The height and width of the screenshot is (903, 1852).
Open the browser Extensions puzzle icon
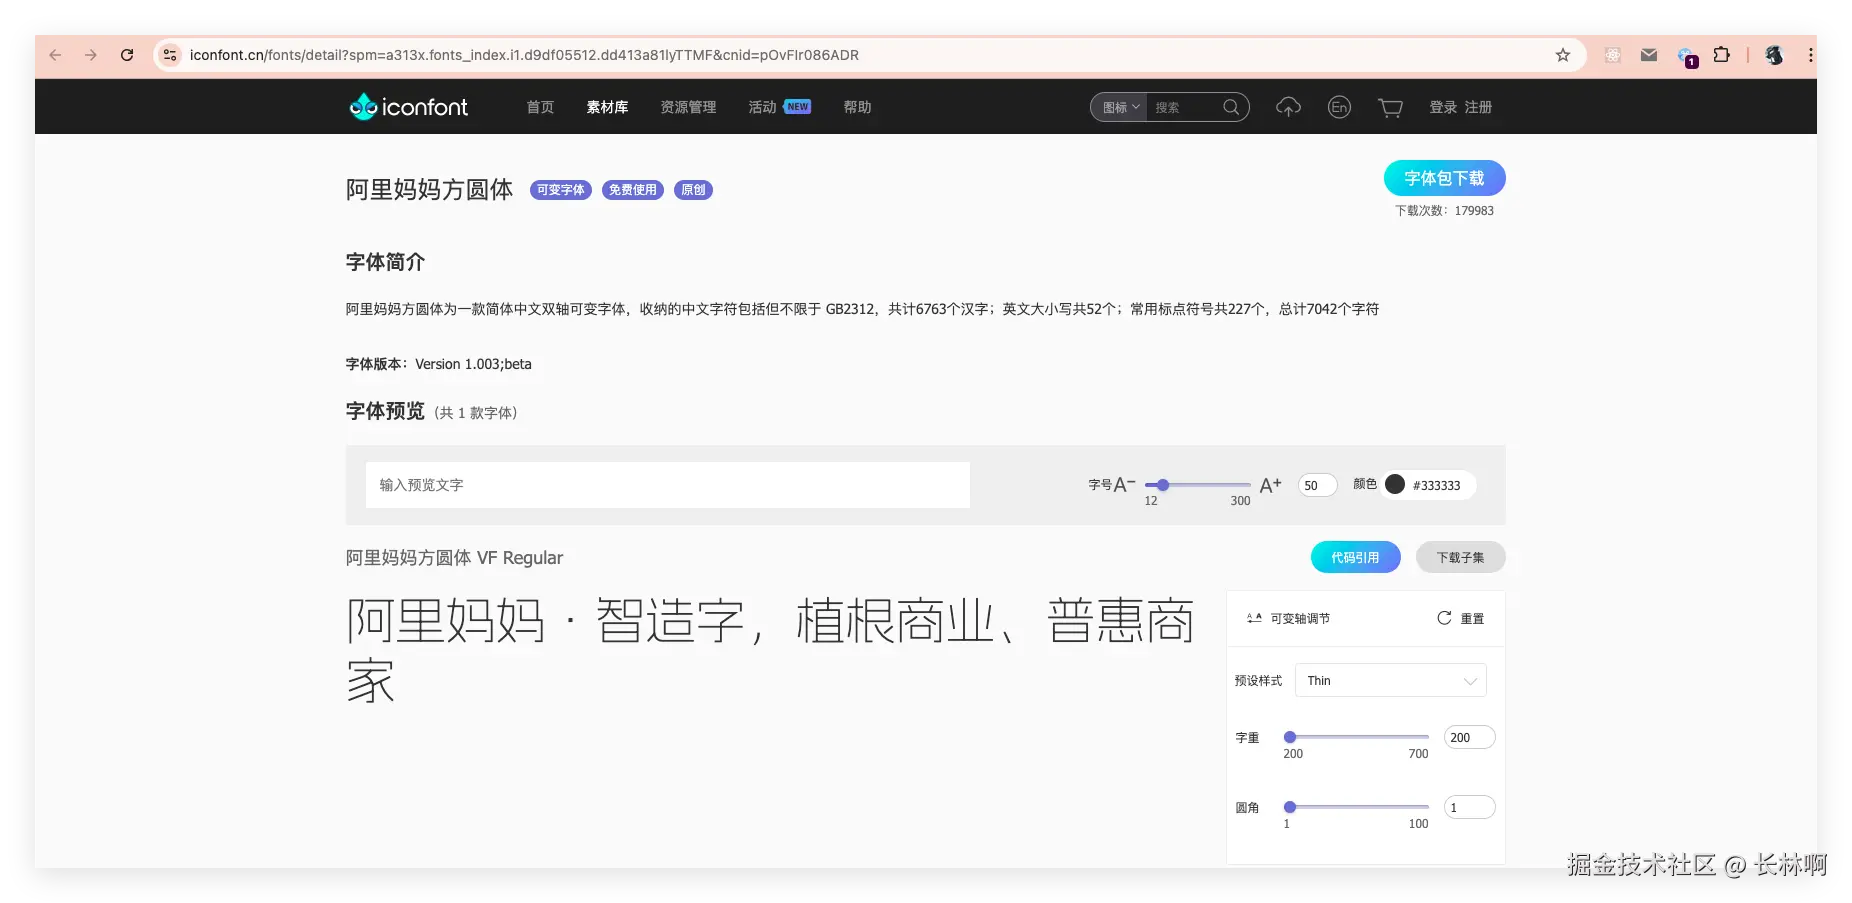[1721, 55]
